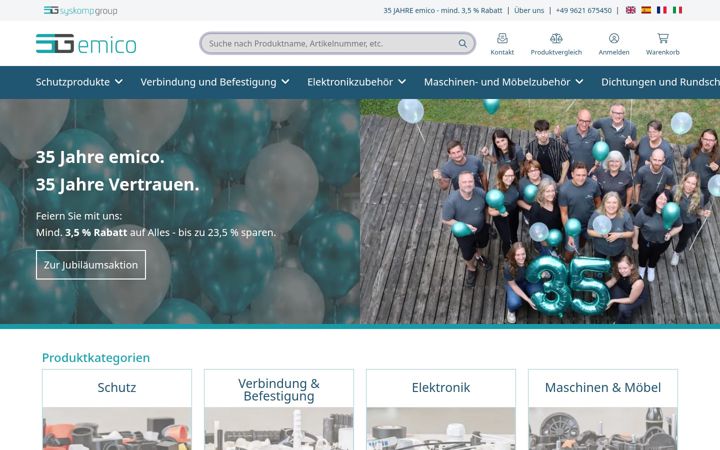Open the 35 JAHRE emico Rabatt link
720x450 pixels.
(443, 10)
